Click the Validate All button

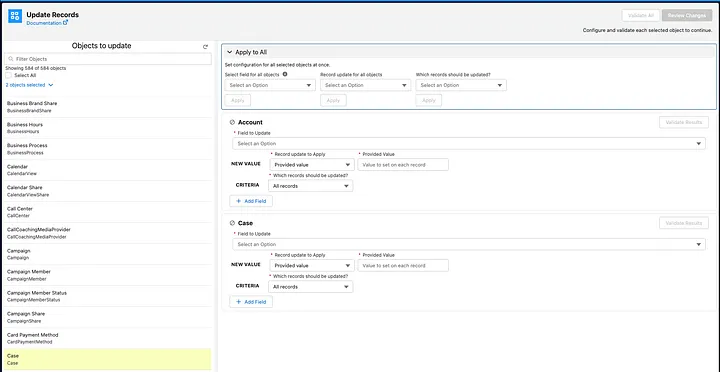[641, 15]
